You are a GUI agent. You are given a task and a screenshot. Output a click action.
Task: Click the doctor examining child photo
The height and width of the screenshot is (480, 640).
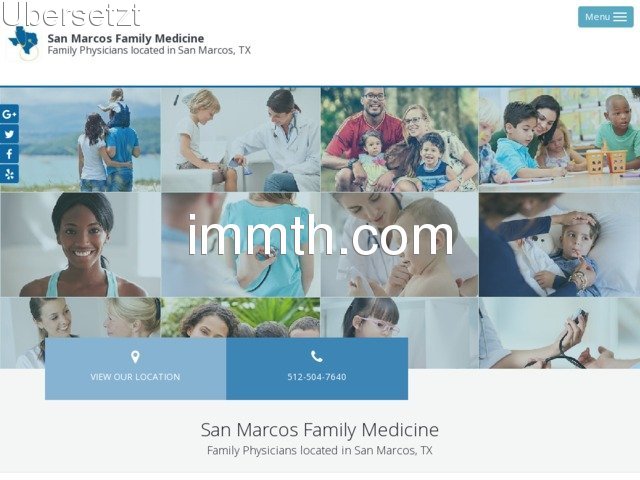pos(241,140)
